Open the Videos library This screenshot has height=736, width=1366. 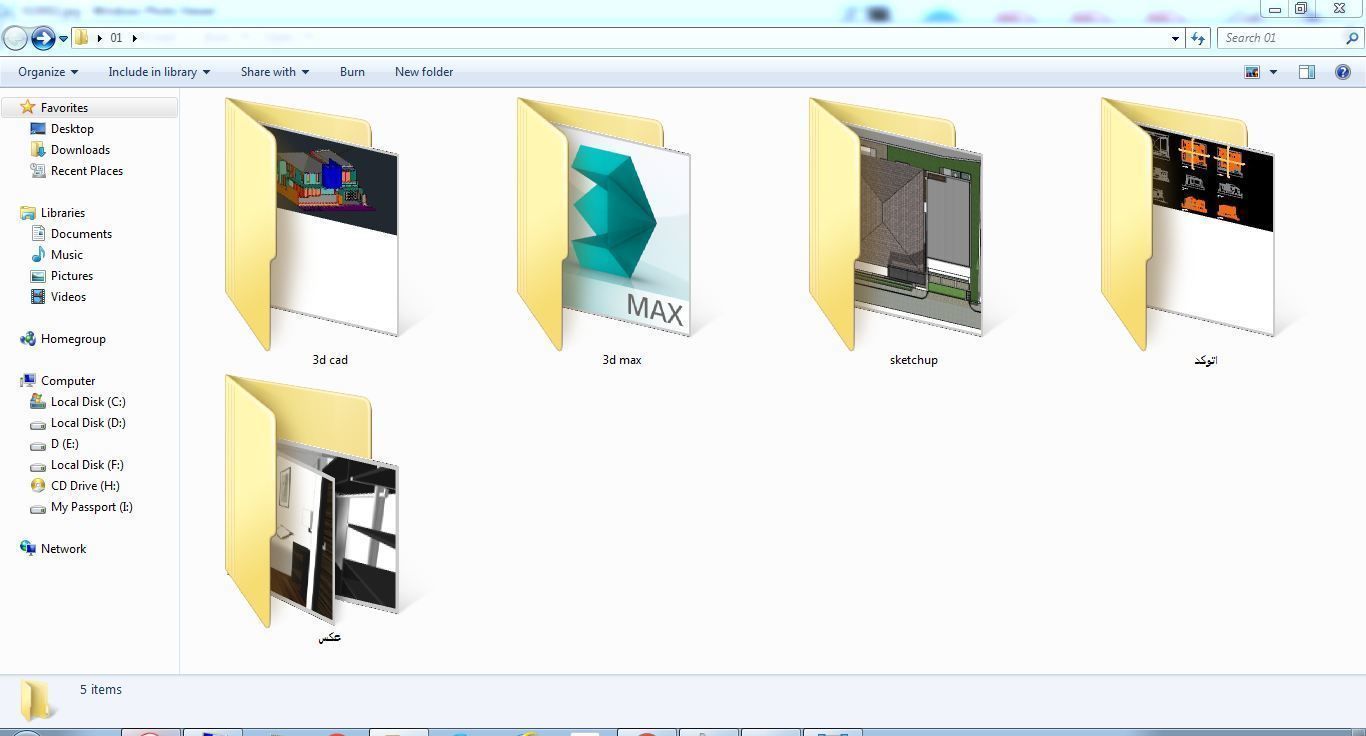click(x=68, y=297)
